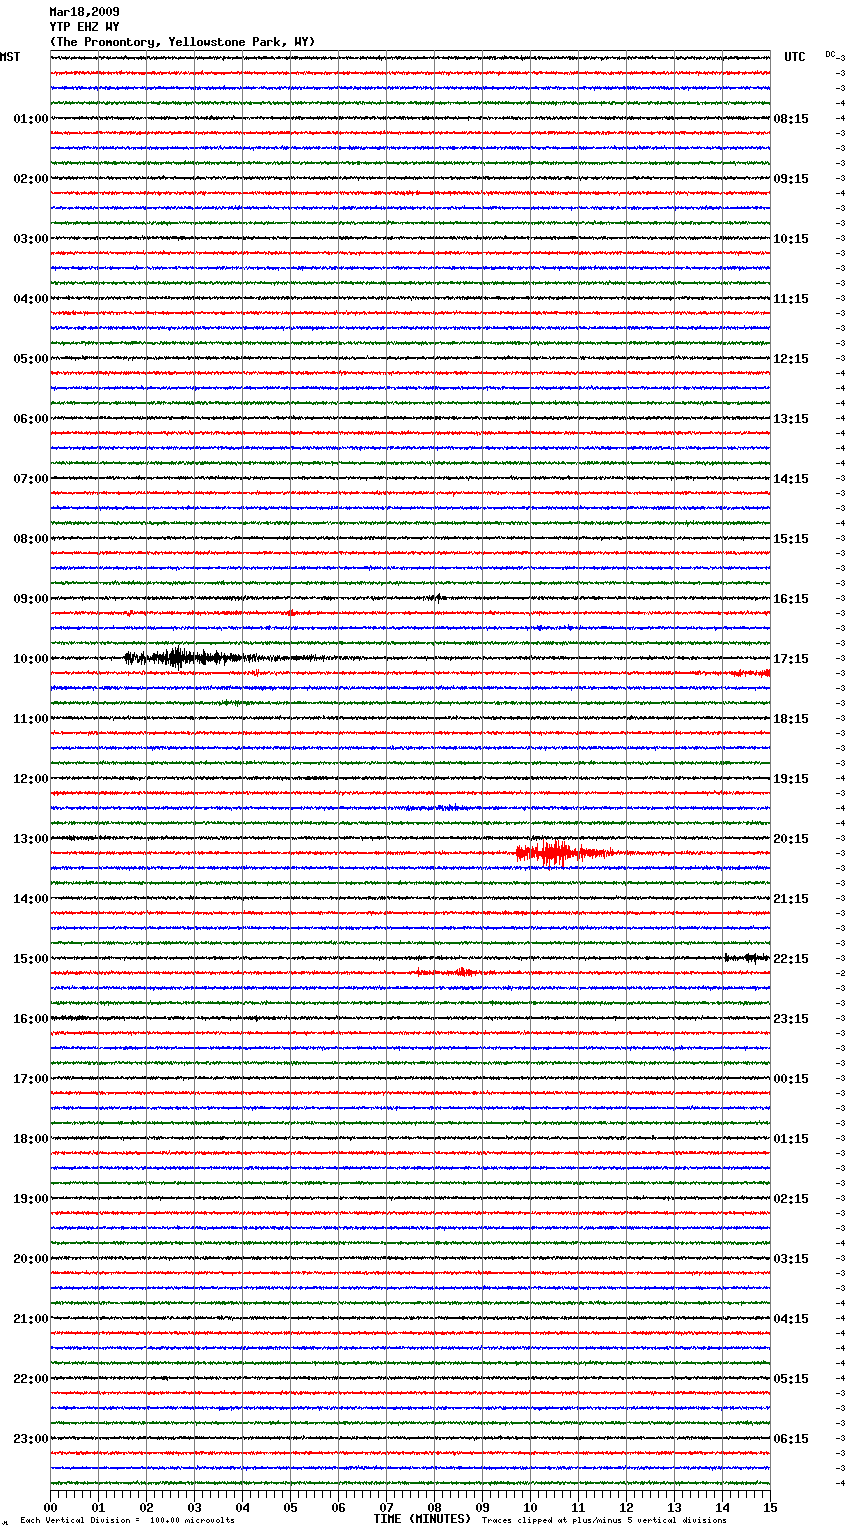Select the 01:00 MST time label

tap(30, 119)
